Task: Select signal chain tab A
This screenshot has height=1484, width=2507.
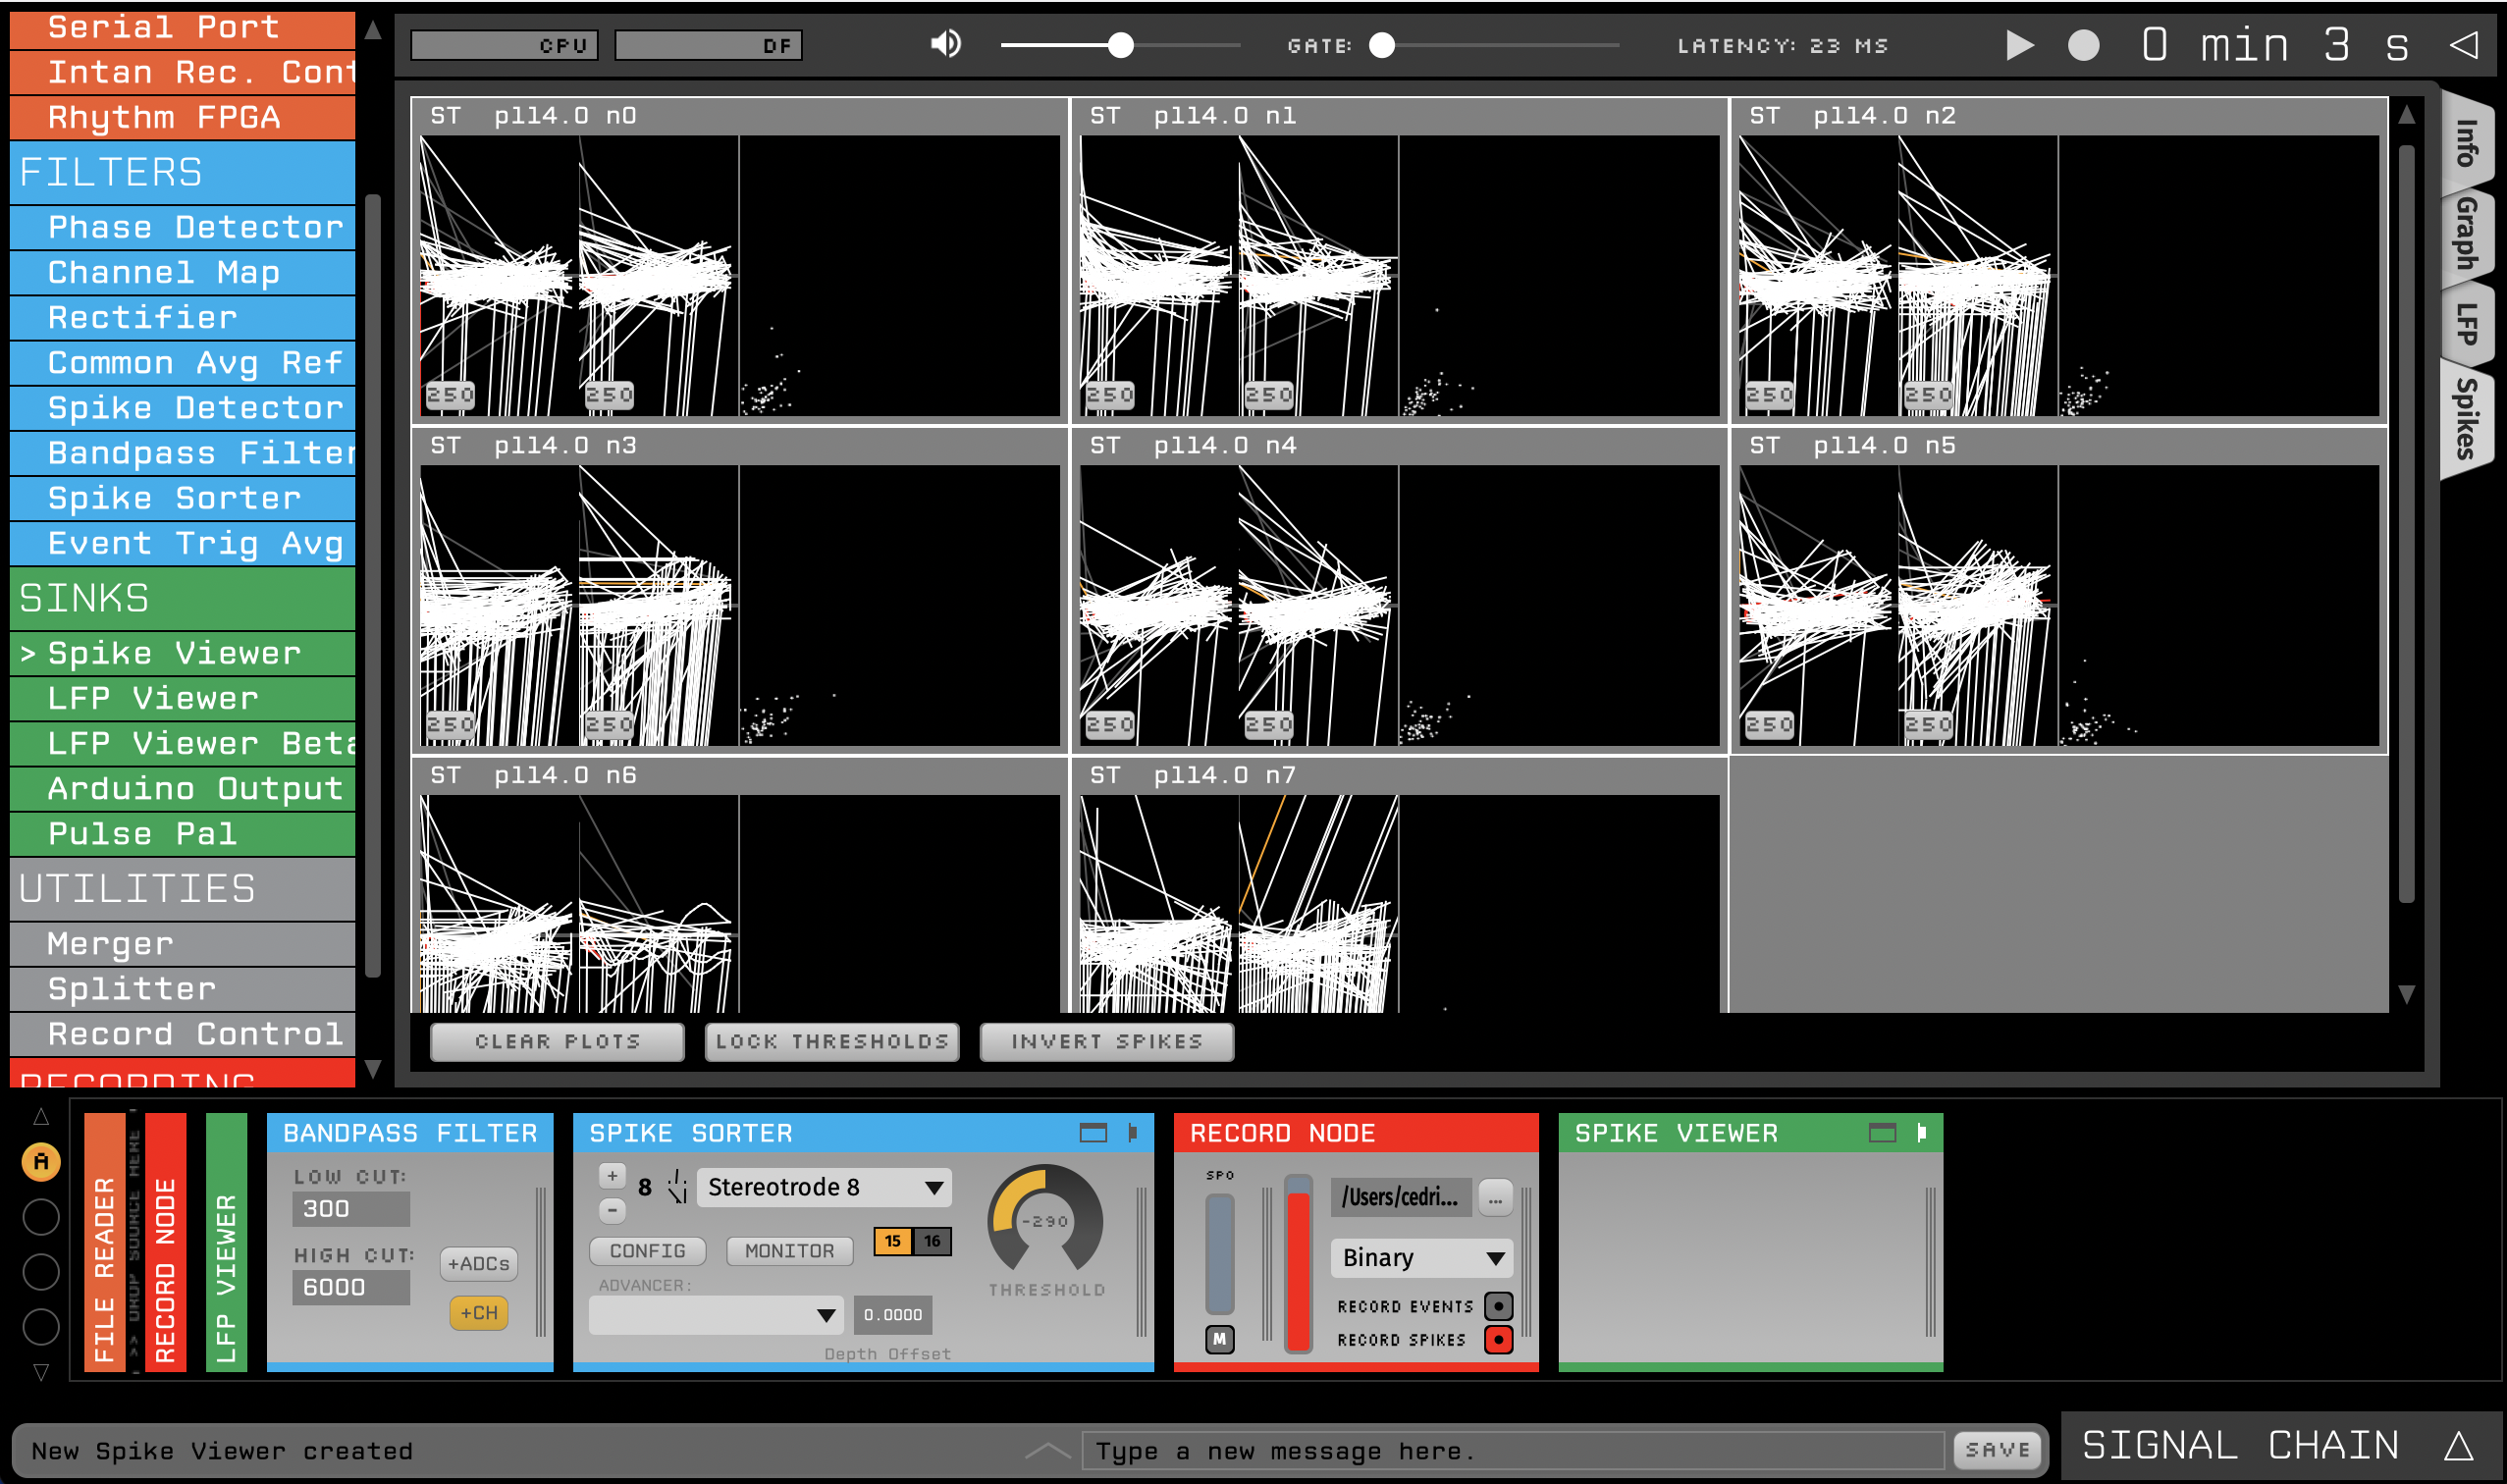Action: click(41, 1161)
